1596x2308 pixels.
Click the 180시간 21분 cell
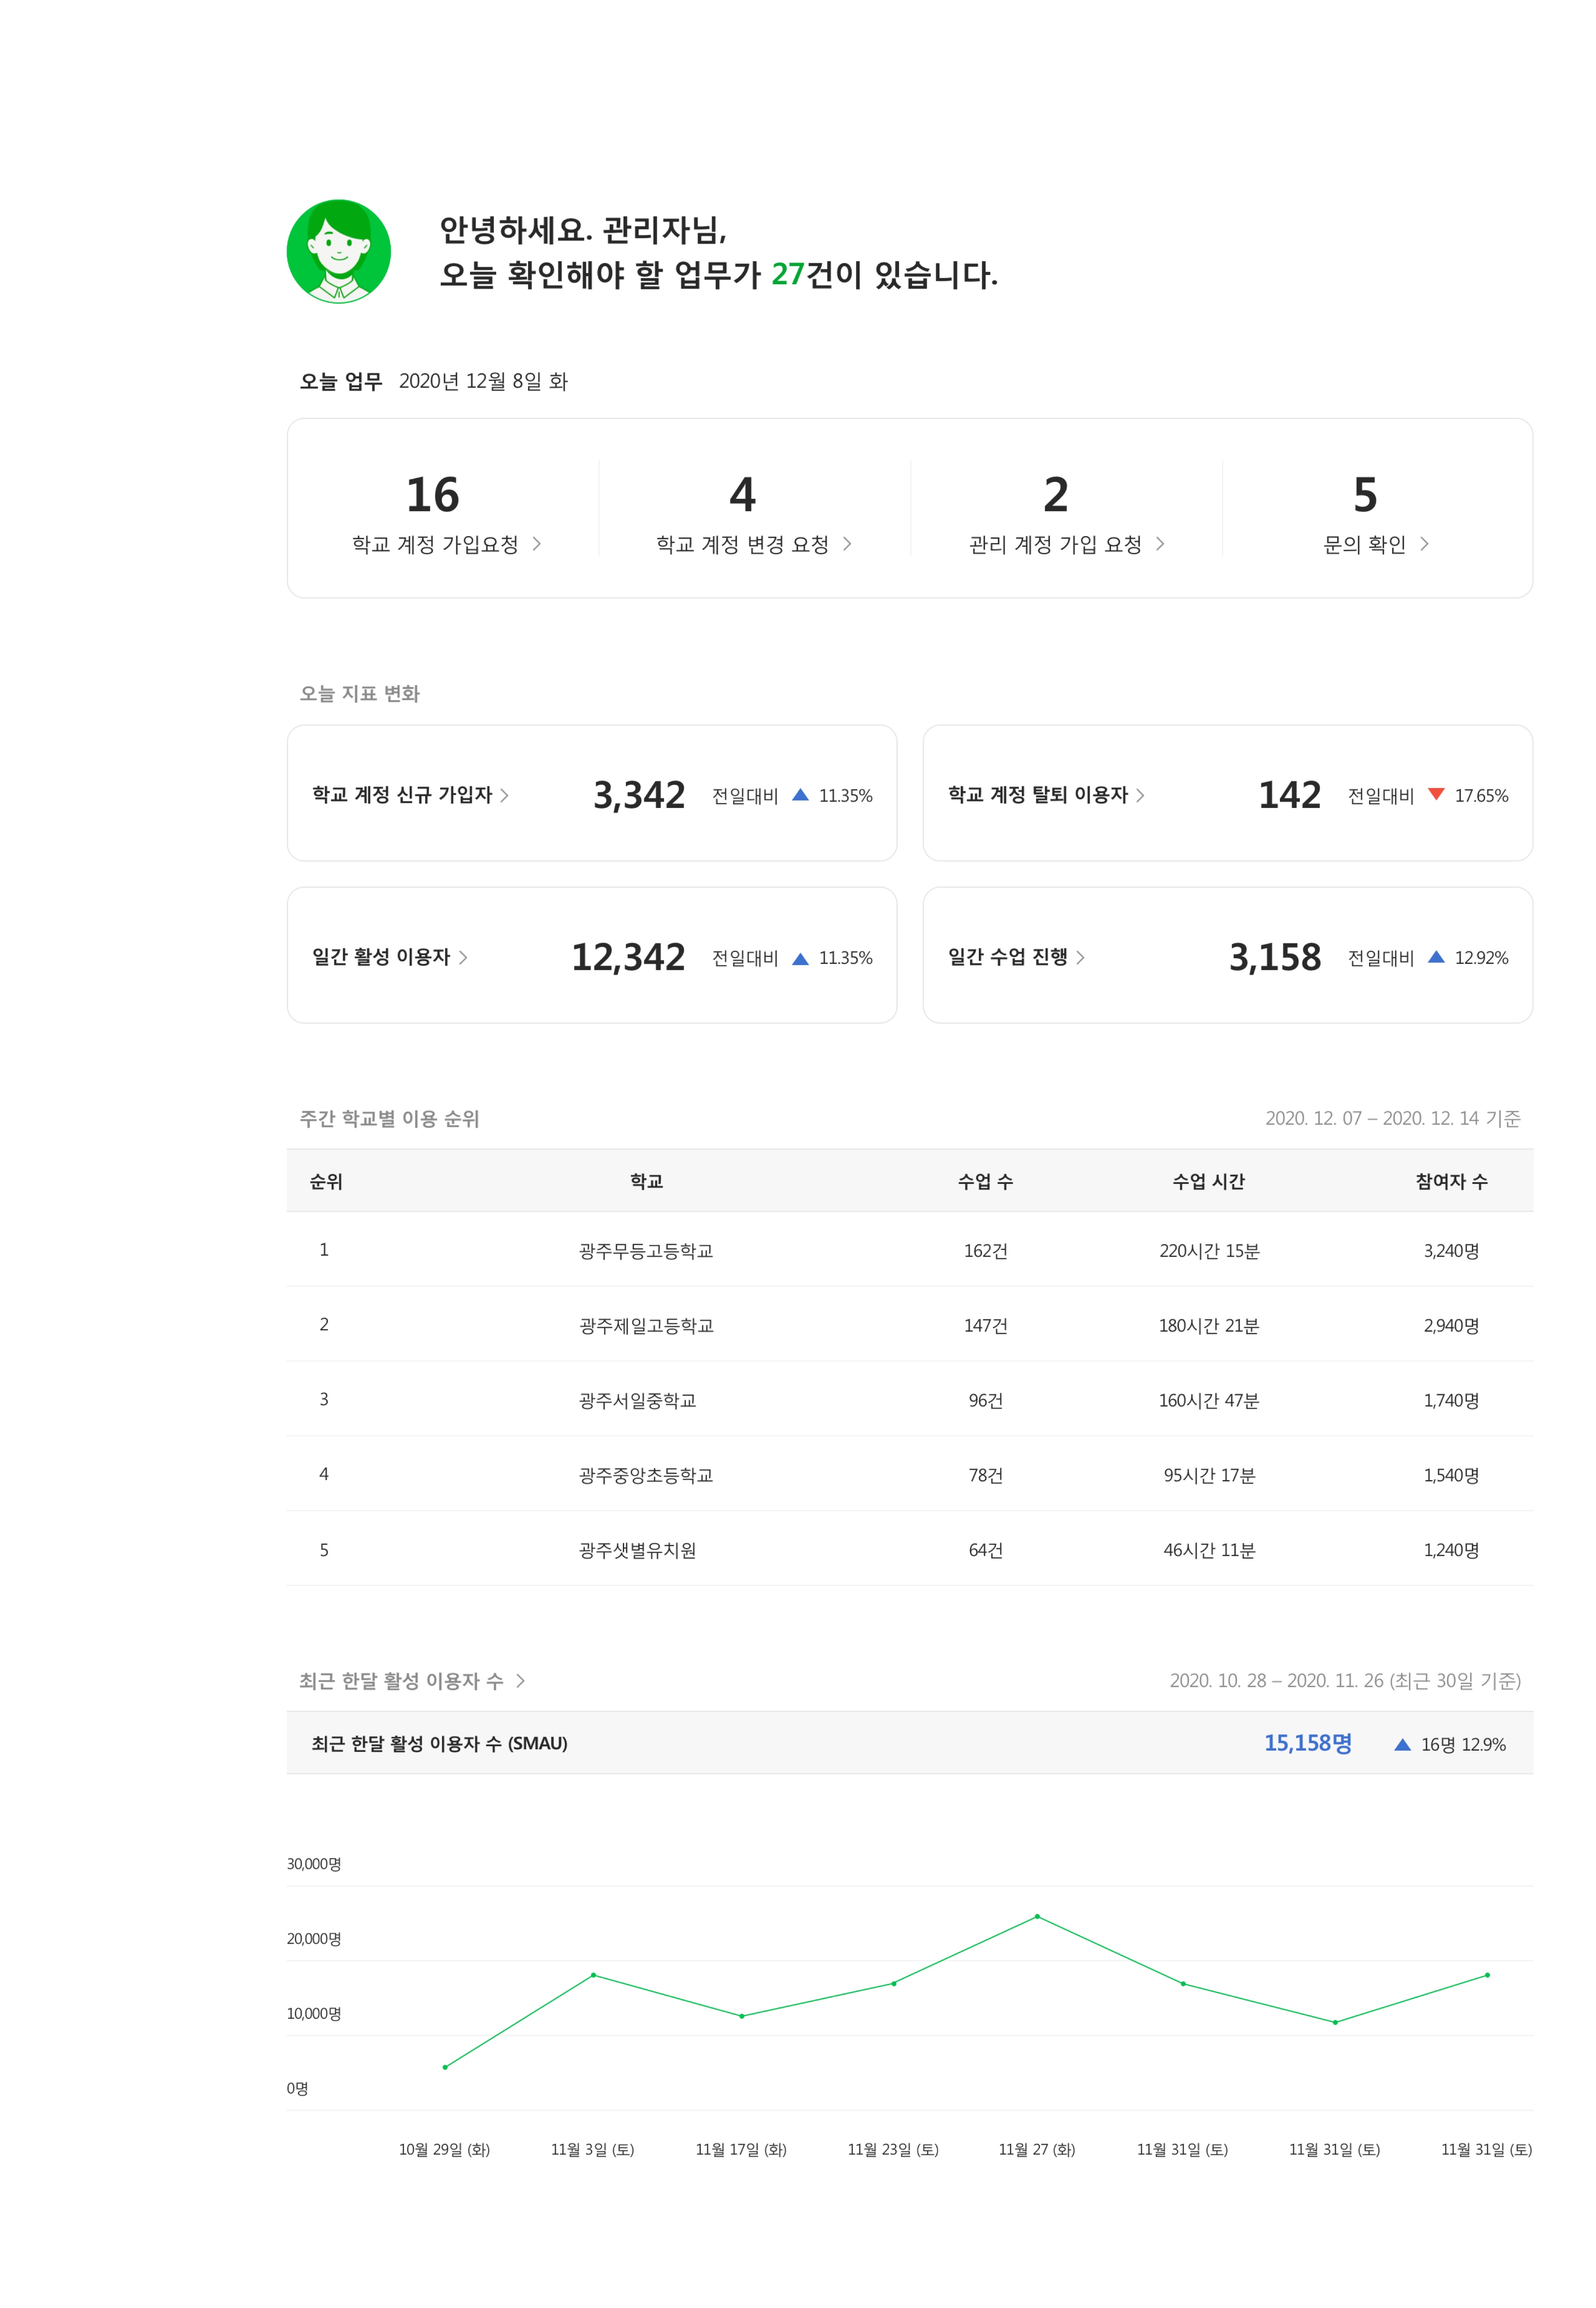click(1208, 1326)
